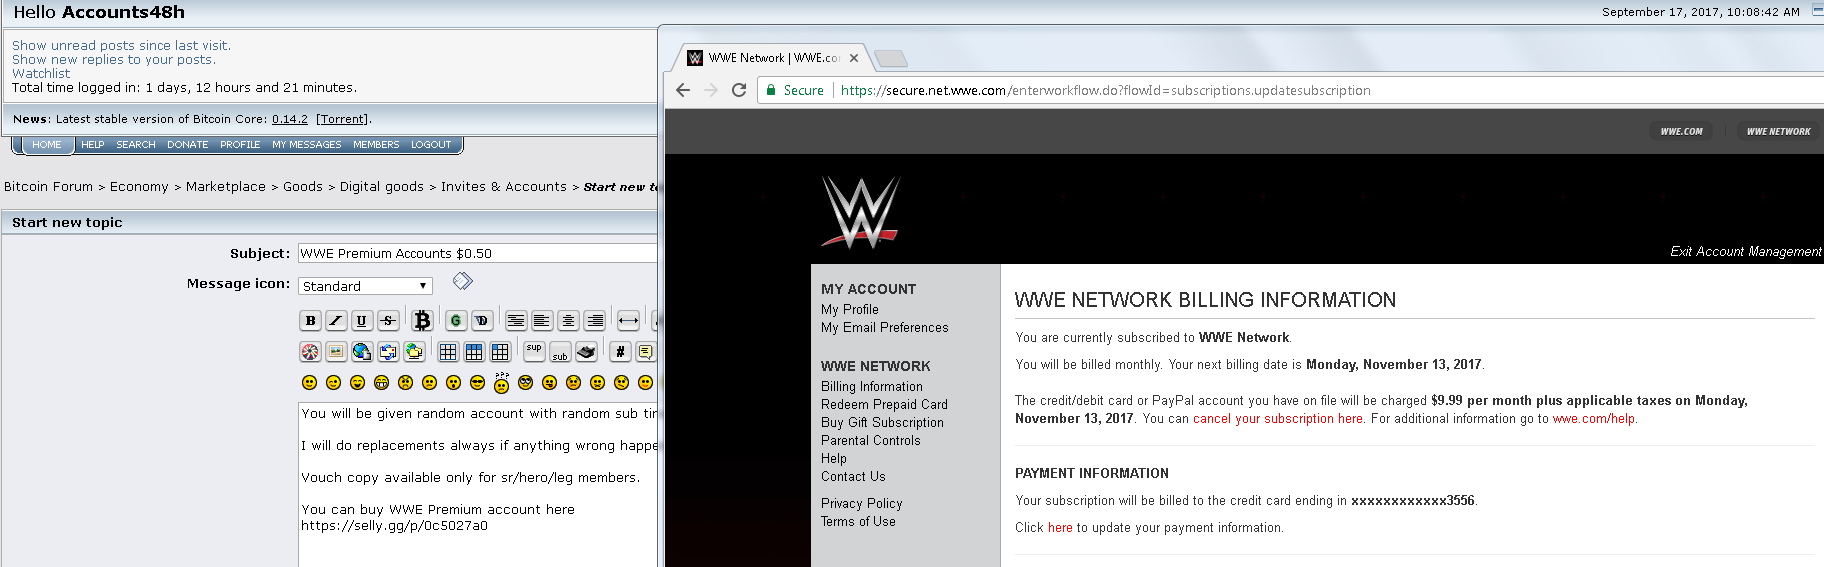The width and height of the screenshot is (1824, 567).
Task: Go to Invites & Accounts breadcrumb
Action: click(504, 187)
